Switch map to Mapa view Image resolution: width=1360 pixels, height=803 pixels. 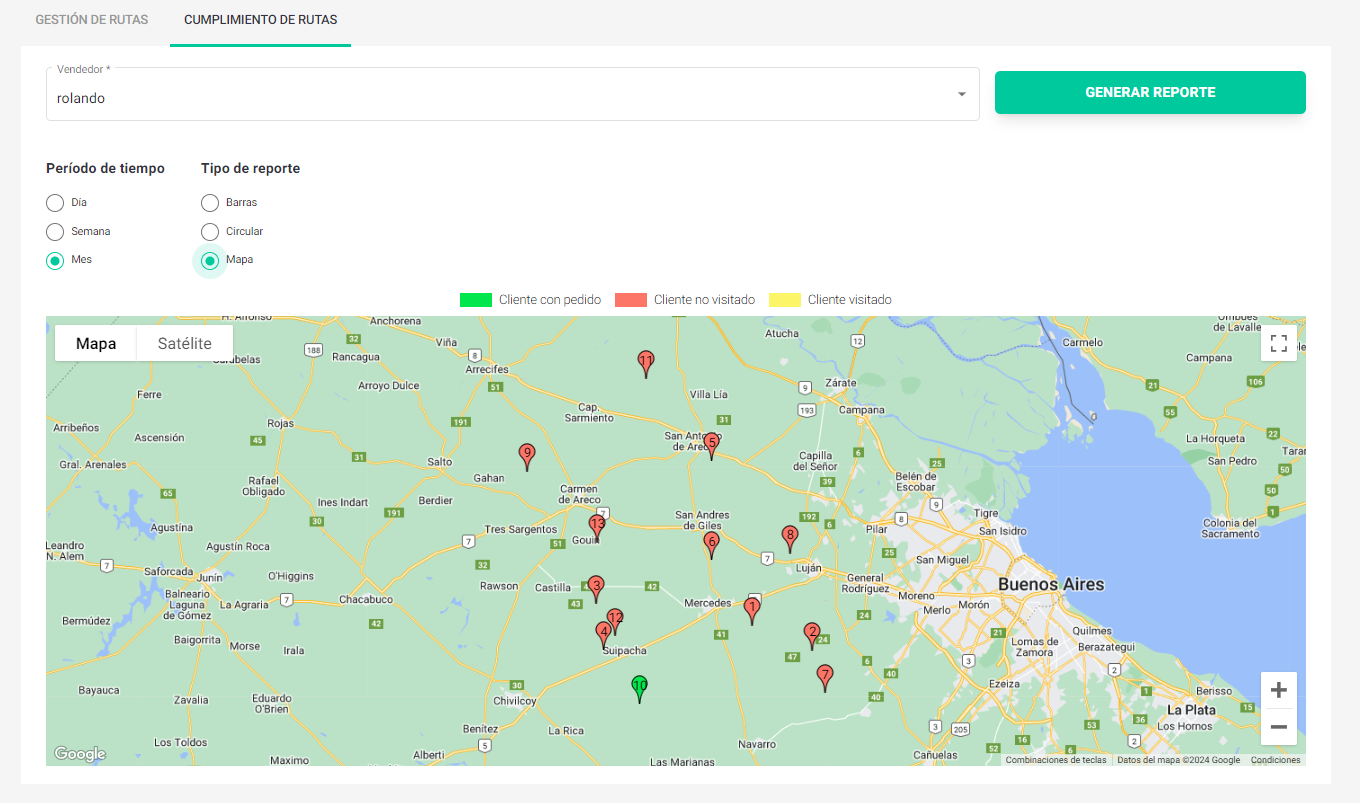[x=96, y=343]
